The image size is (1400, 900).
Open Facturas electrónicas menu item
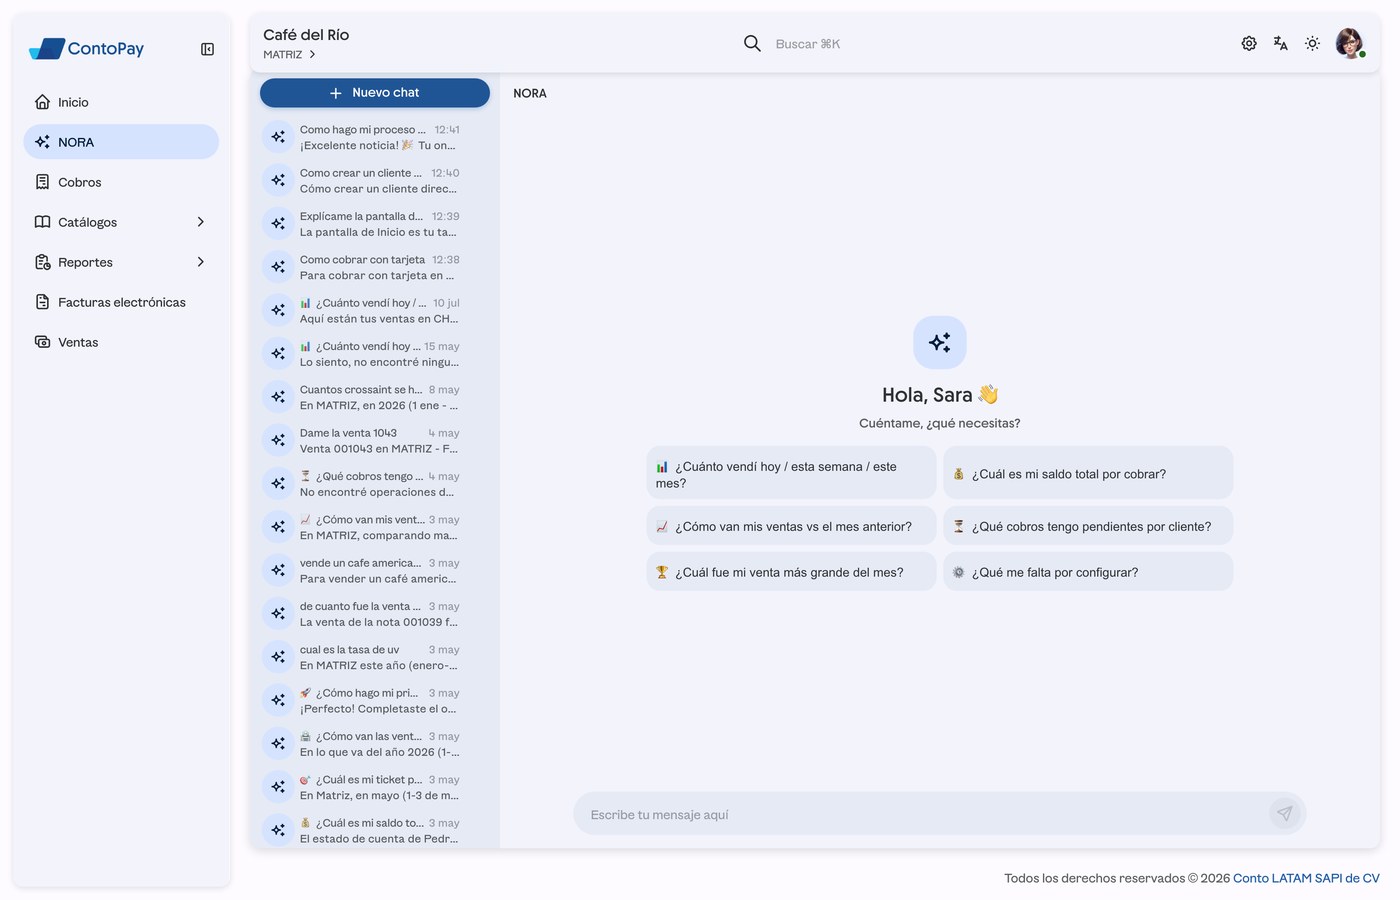pyautogui.click(x=121, y=302)
